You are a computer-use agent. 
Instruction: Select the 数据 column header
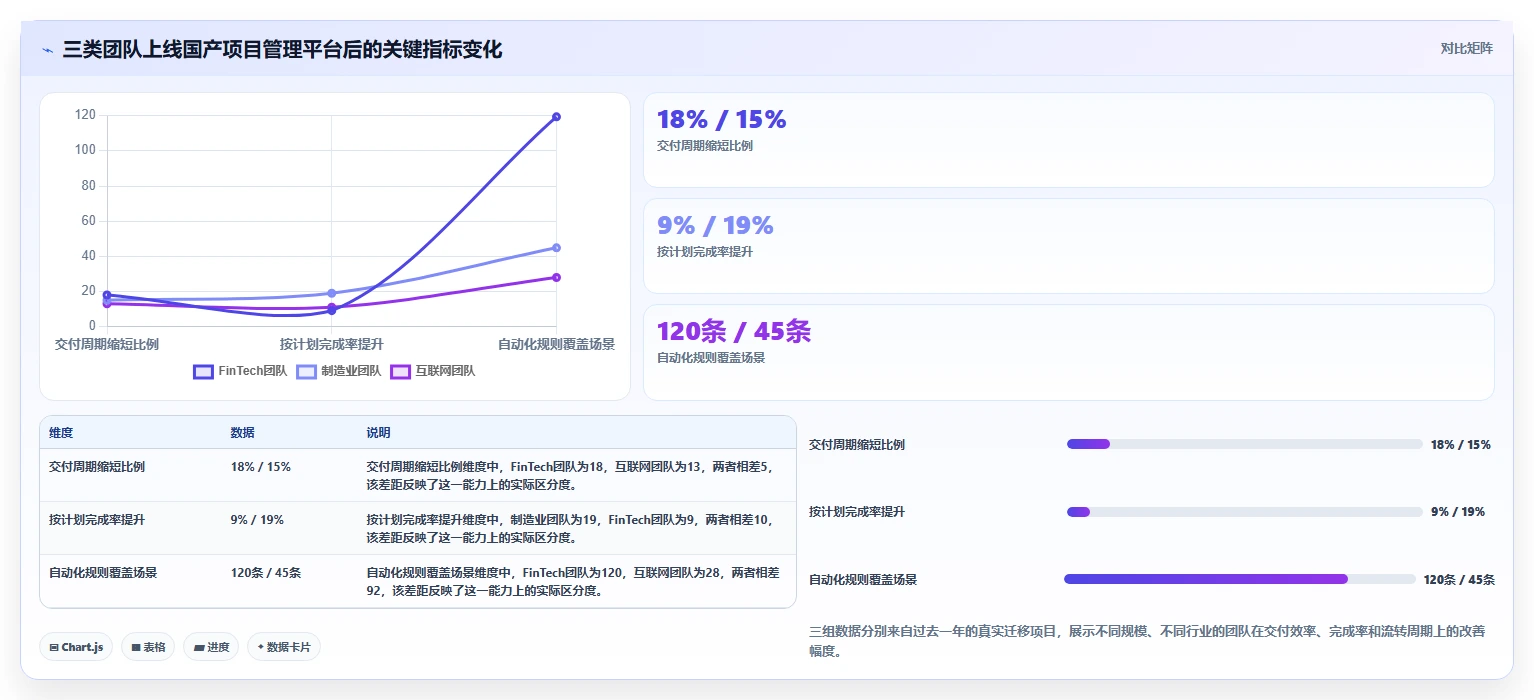[242, 433]
